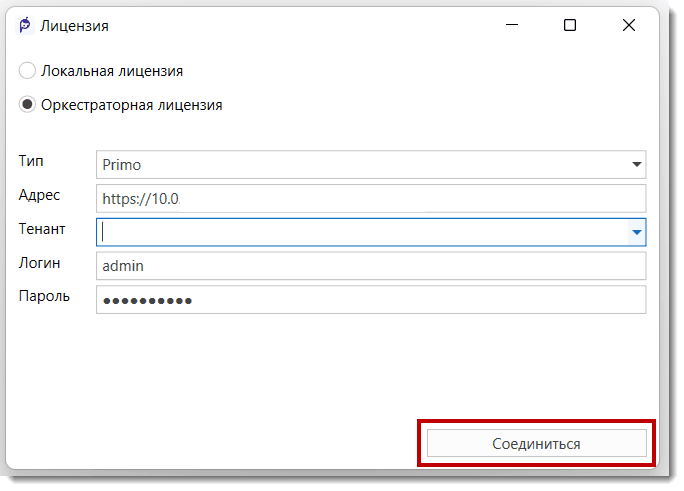
Task: Expand the Тенант dropdown arrow
Action: 636,232
